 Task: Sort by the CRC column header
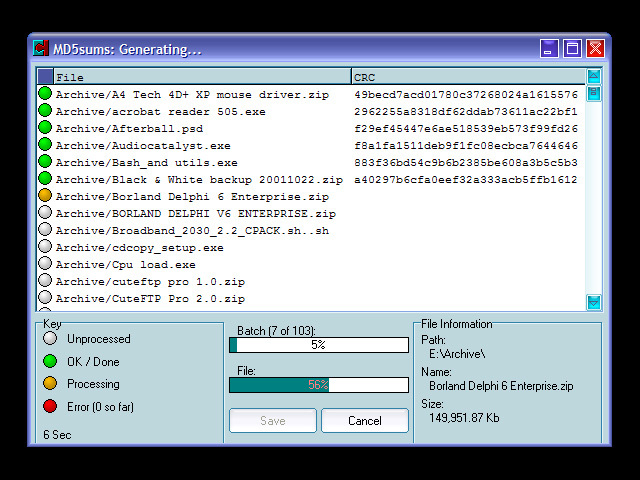click(x=467, y=77)
